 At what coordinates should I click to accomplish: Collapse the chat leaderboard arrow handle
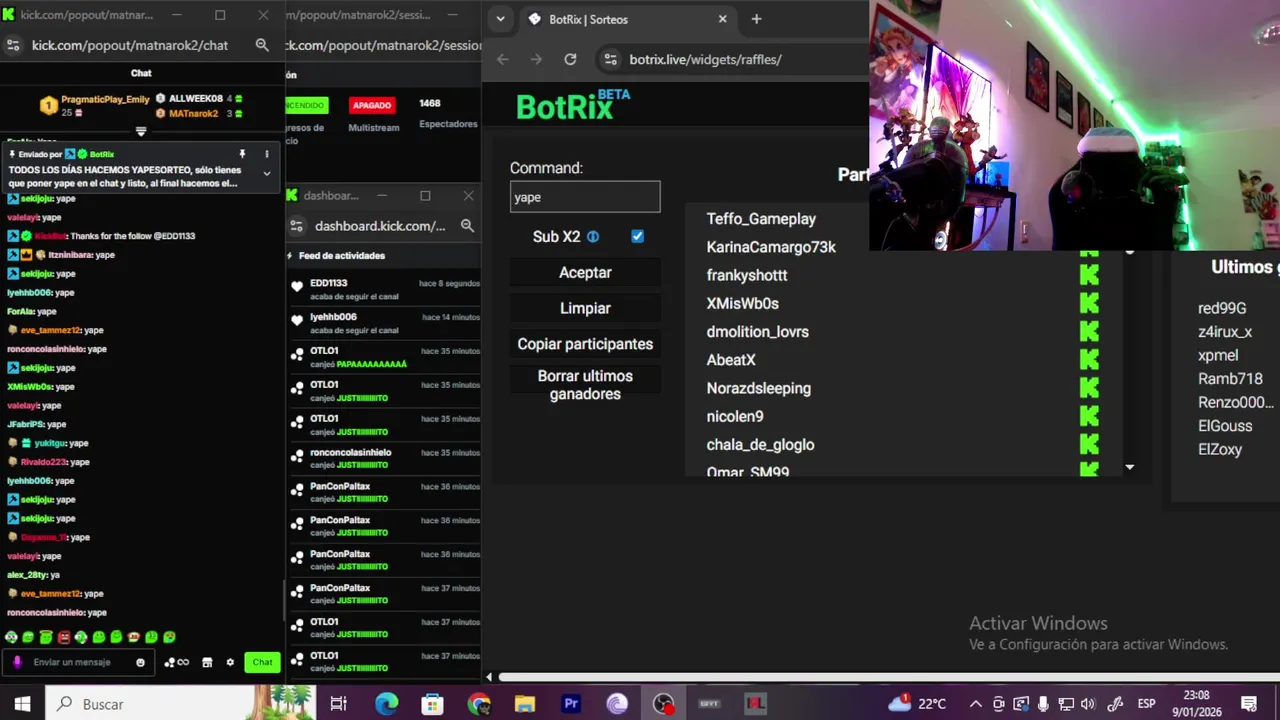(141, 131)
